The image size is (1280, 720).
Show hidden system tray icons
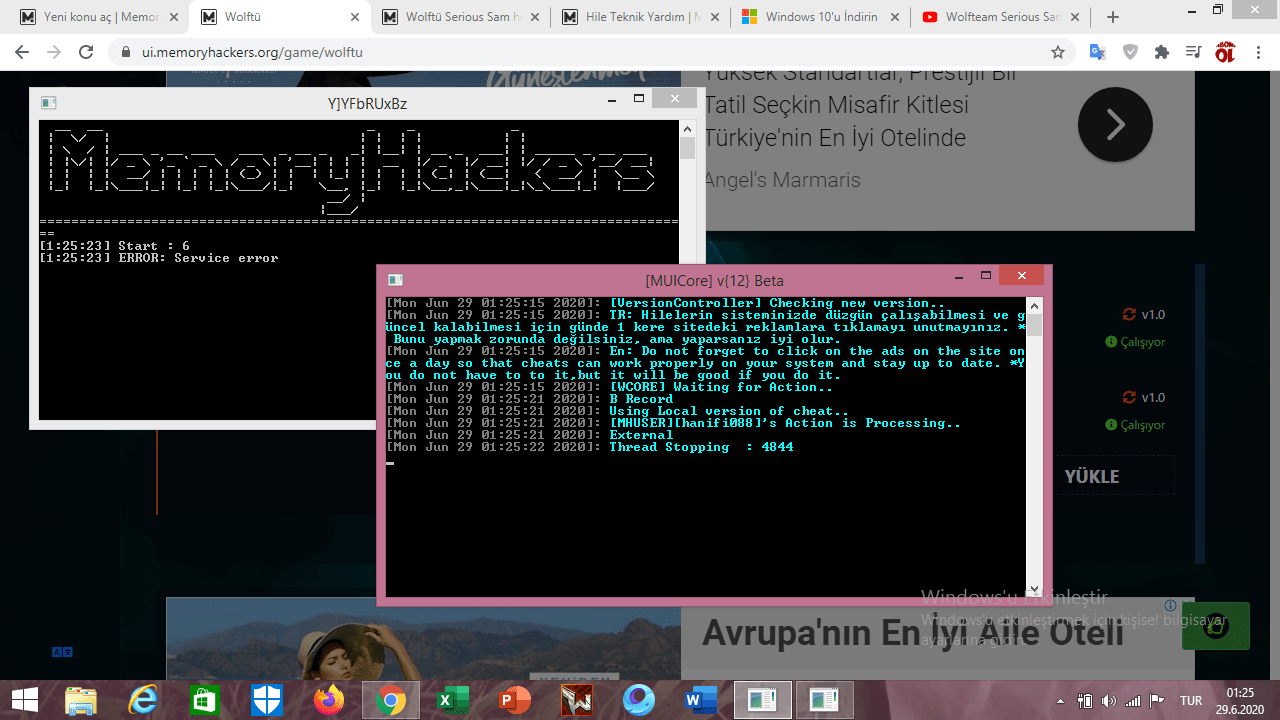(x=1062, y=700)
